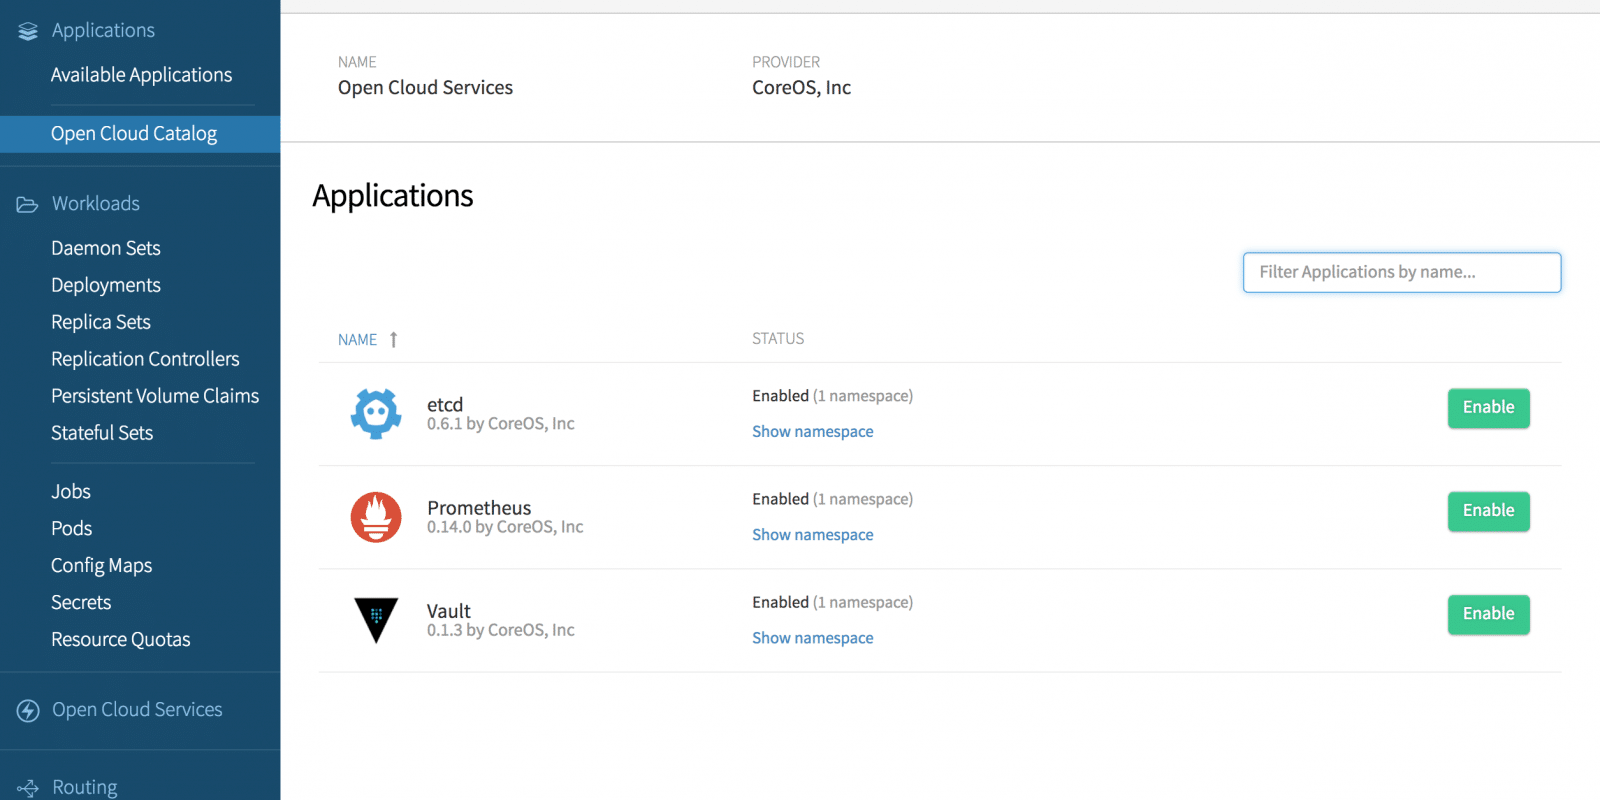The width and height of the screenshot is (1600, 800).
Task: Focus the Filter Applications by name field
Action: click(x=1402, y=272)
